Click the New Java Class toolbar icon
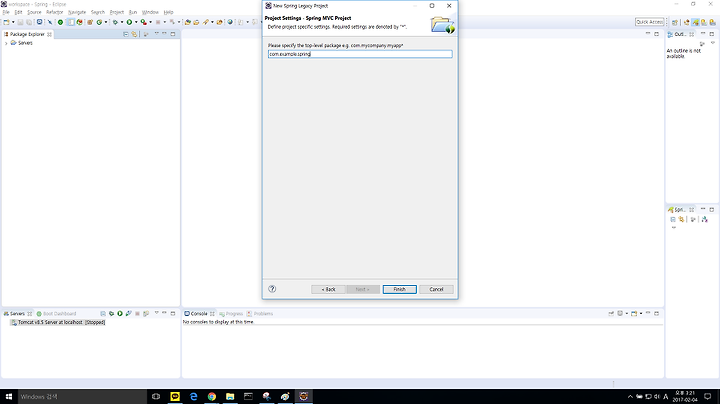This screenshot has width=720, height=404. click(99, 22)
